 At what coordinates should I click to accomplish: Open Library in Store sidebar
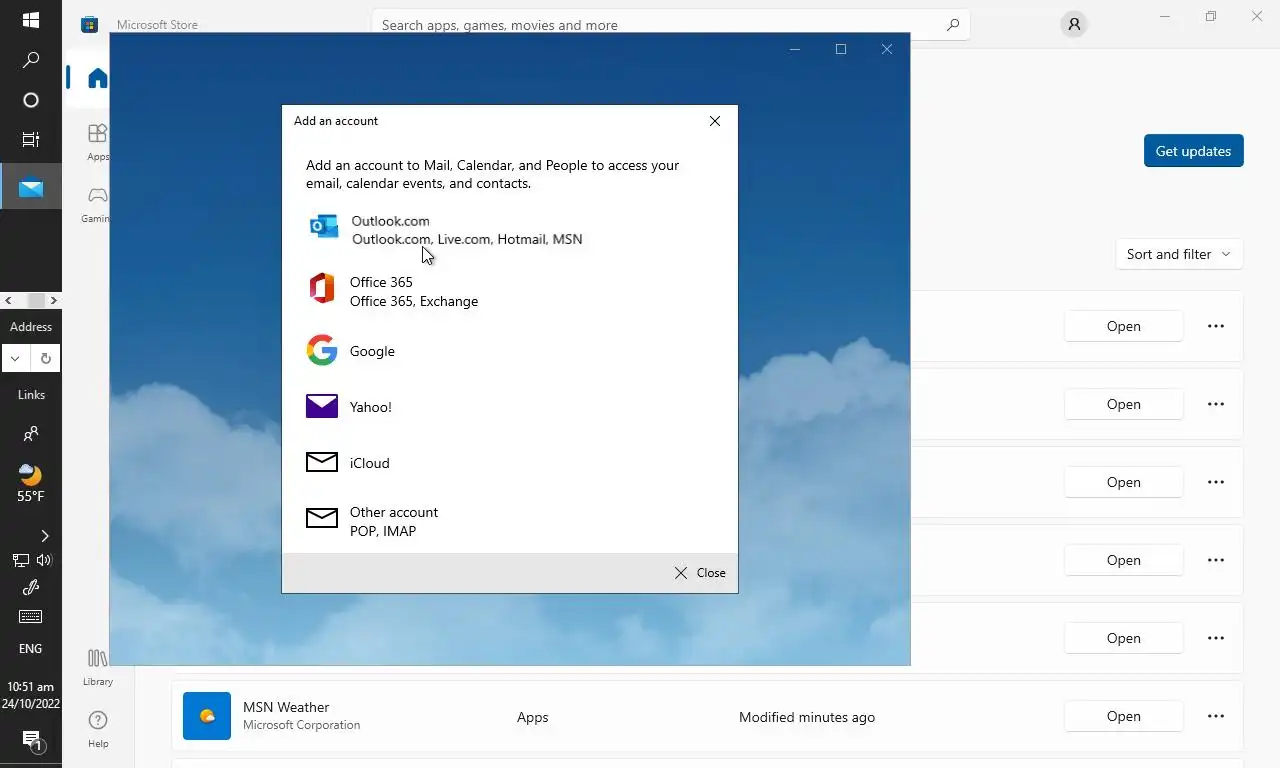click(x=97, y=667)
